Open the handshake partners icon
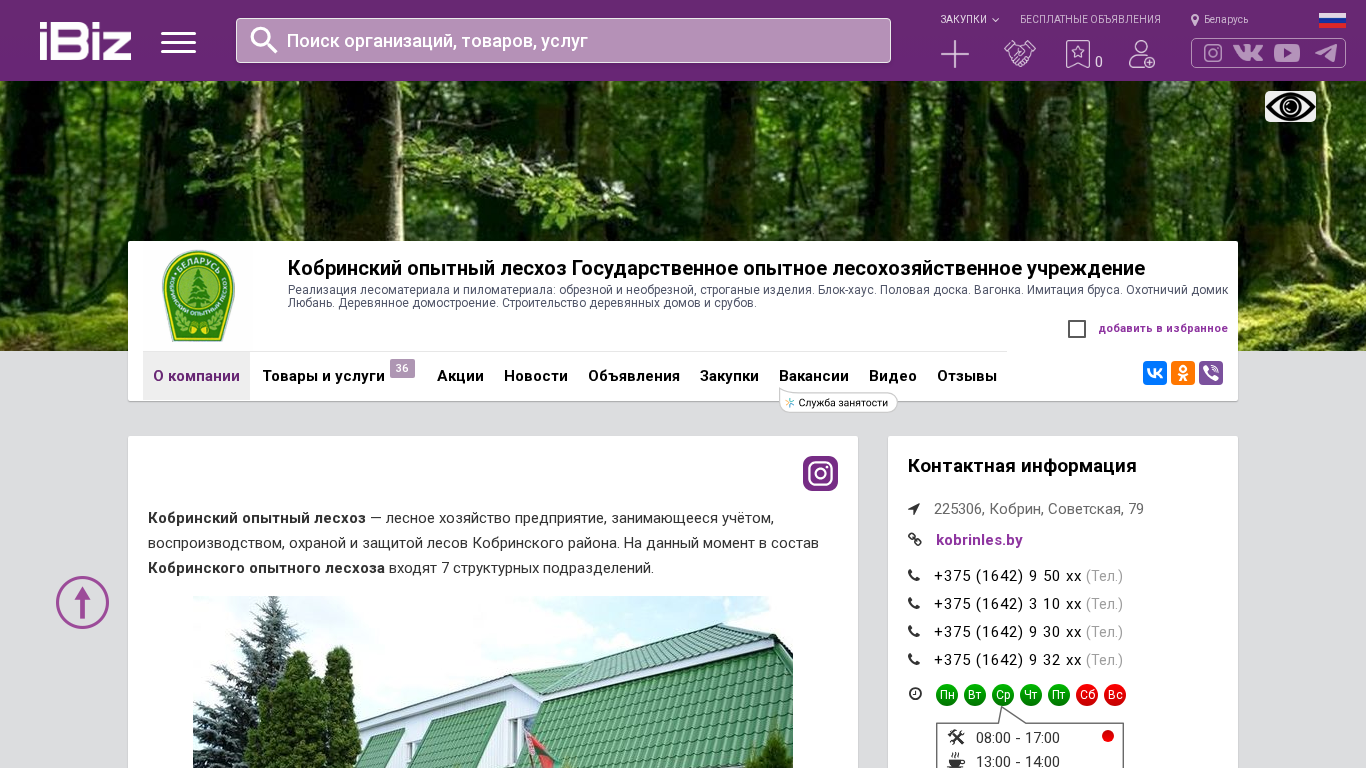 [x=1019, y=54]
